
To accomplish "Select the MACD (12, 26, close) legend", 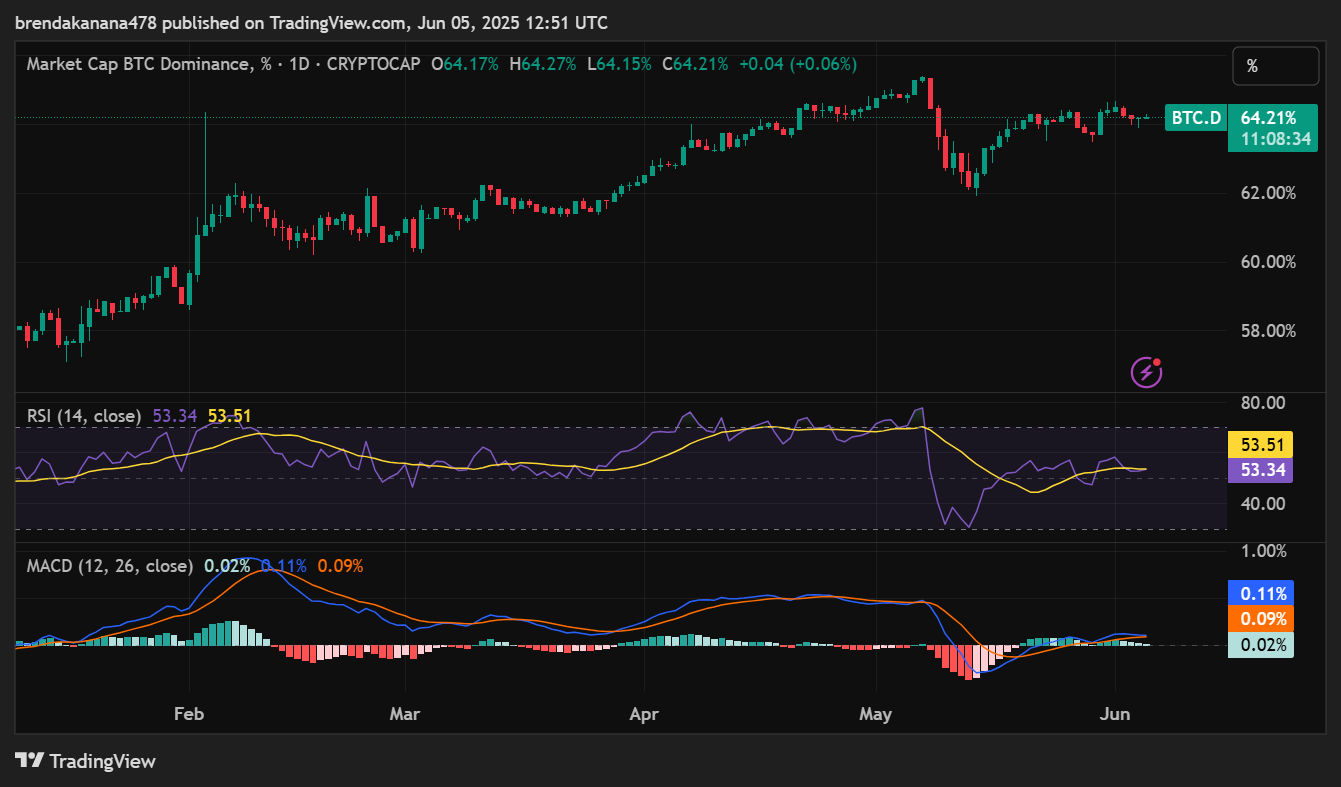I will [109, 566].
